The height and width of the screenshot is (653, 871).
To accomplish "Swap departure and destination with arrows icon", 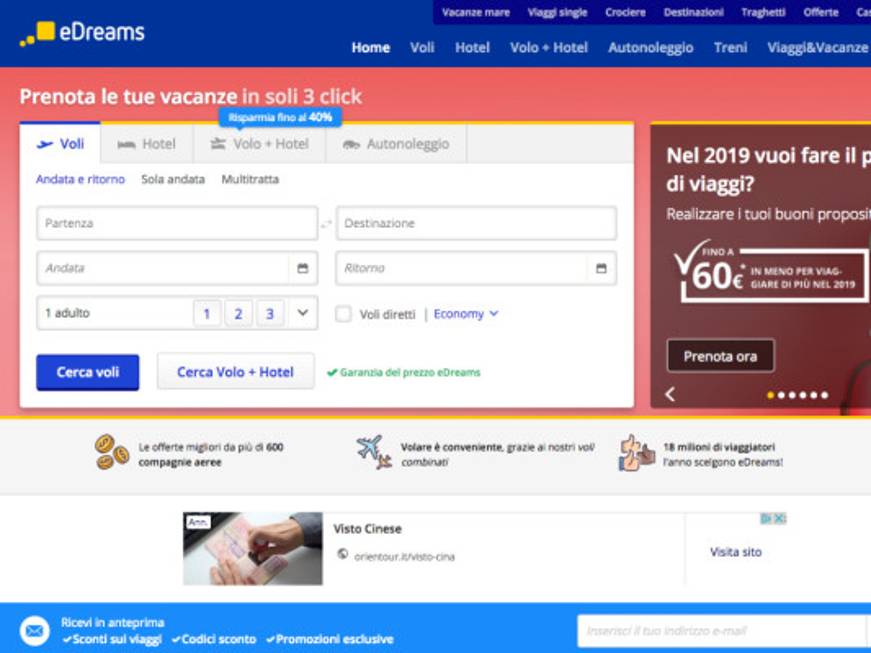I will pos(327,224).
